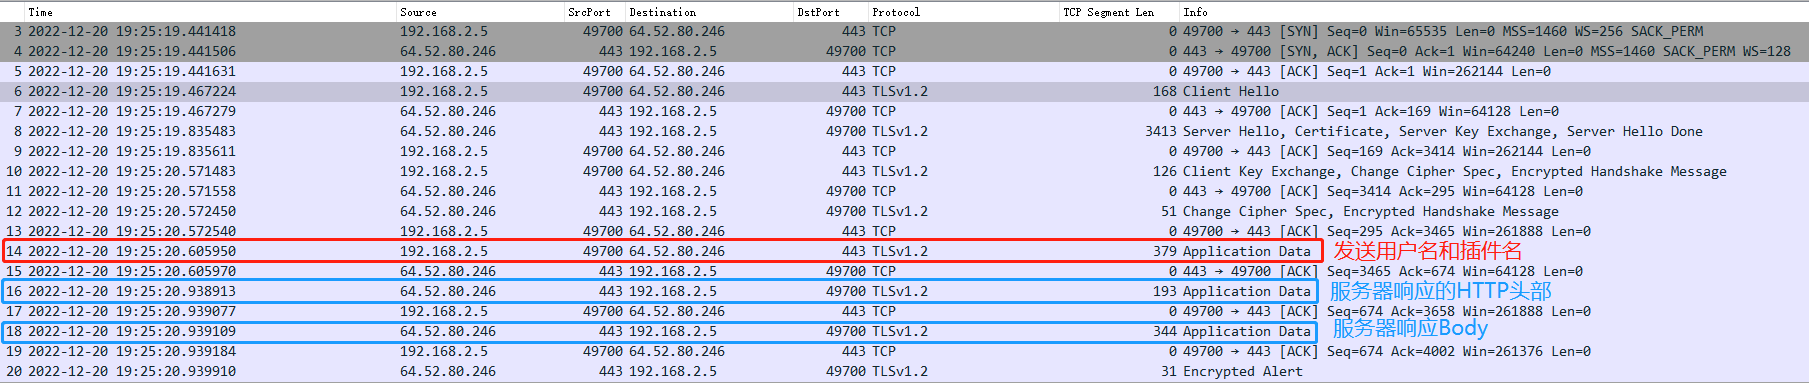Click the SrcPort column header

tap(589, 12)
